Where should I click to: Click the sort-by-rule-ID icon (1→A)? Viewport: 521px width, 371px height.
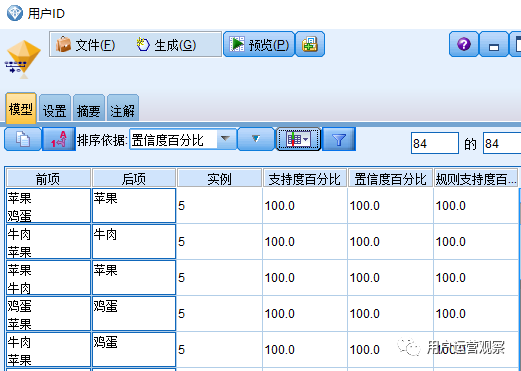click(59, 139)
